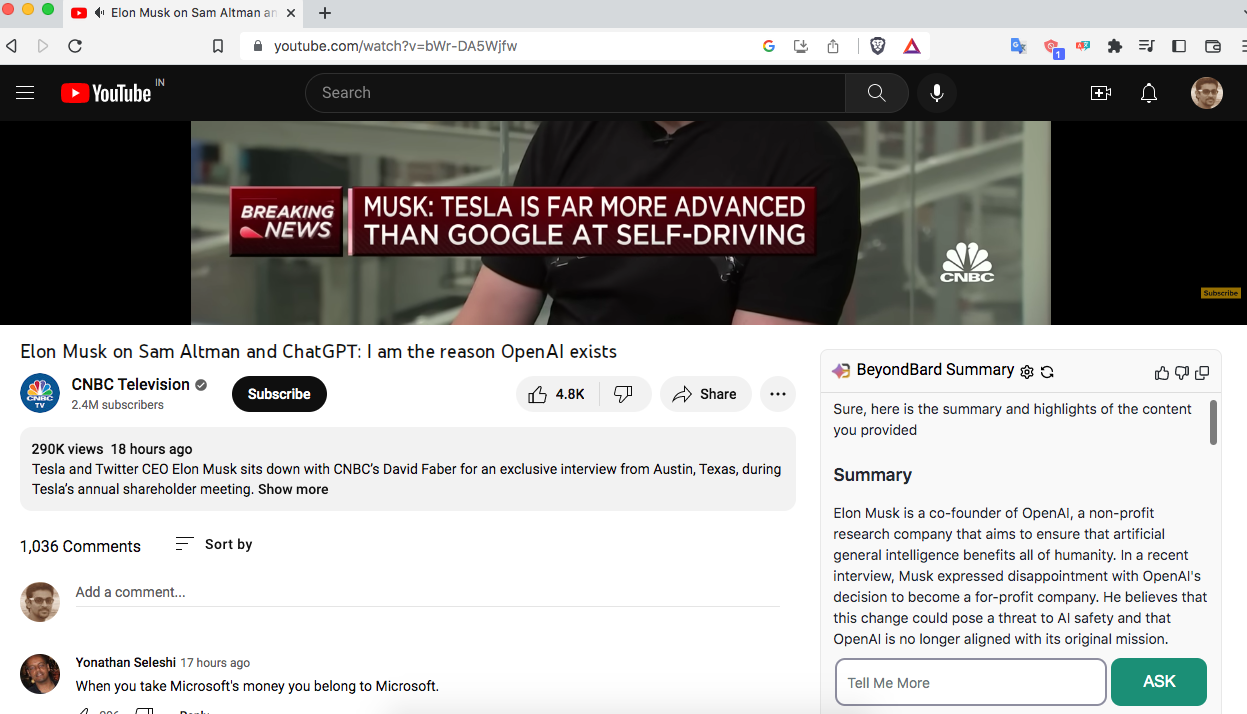Click the video title text
Viewport: 1247px width, 714px height.
[319, 351]
